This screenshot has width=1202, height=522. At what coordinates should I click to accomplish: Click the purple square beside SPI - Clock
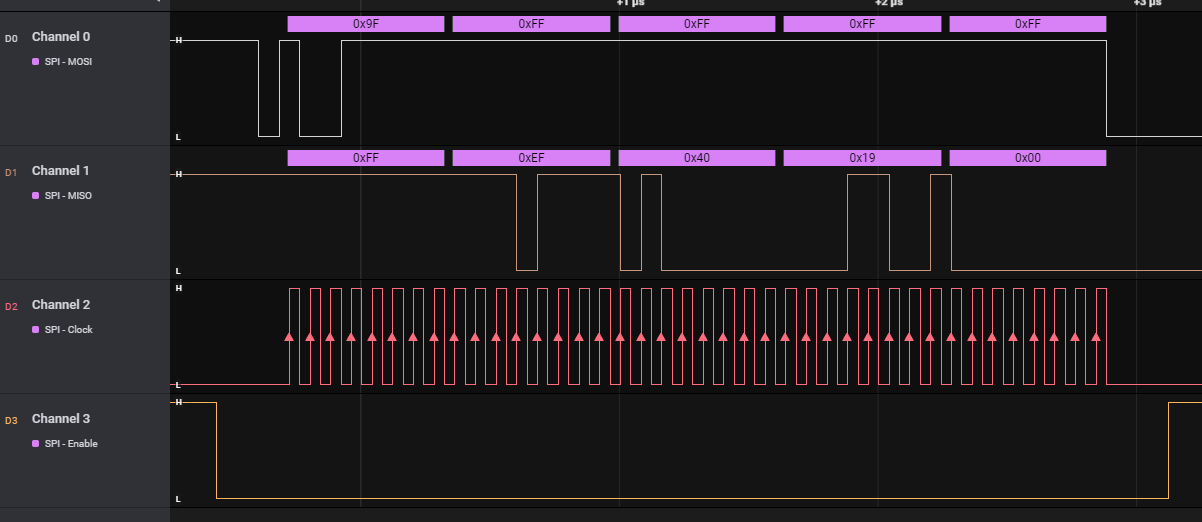tap(36, 330)
